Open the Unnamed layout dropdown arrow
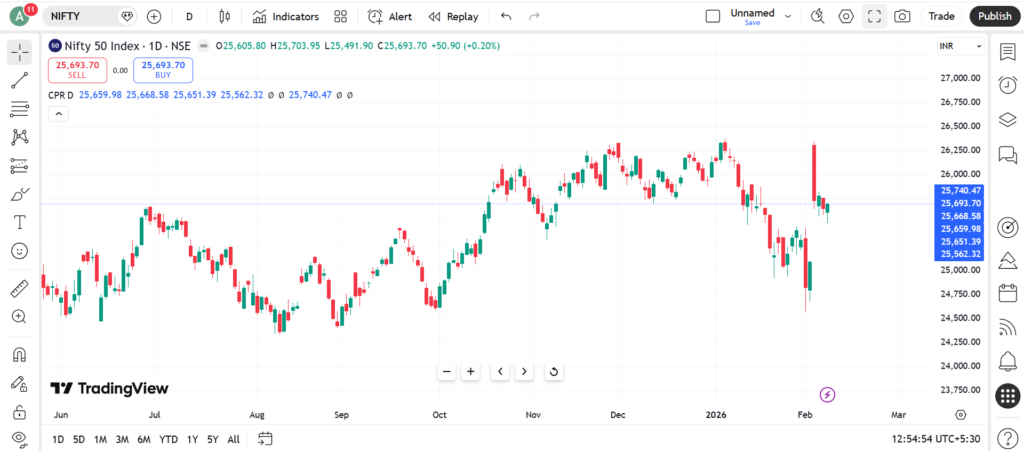The image size is (1024, 451). point(788,16)
